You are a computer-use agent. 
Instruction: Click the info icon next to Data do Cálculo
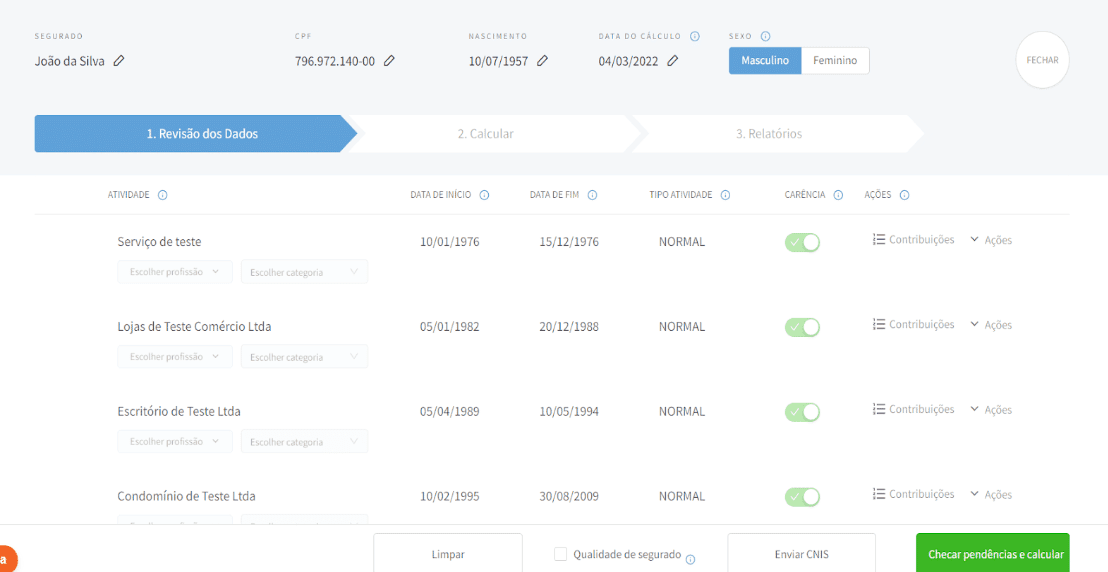click(695, 36)
